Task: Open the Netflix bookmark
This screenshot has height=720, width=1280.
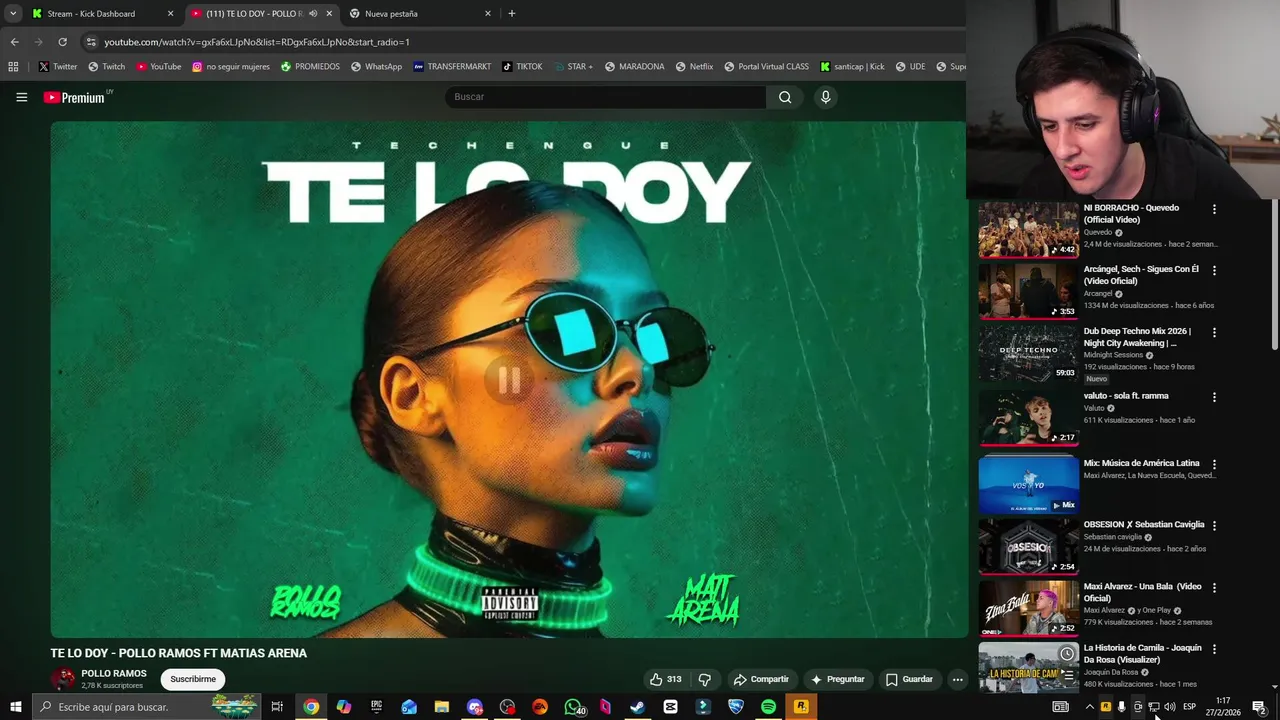Action: click(695, 67)
